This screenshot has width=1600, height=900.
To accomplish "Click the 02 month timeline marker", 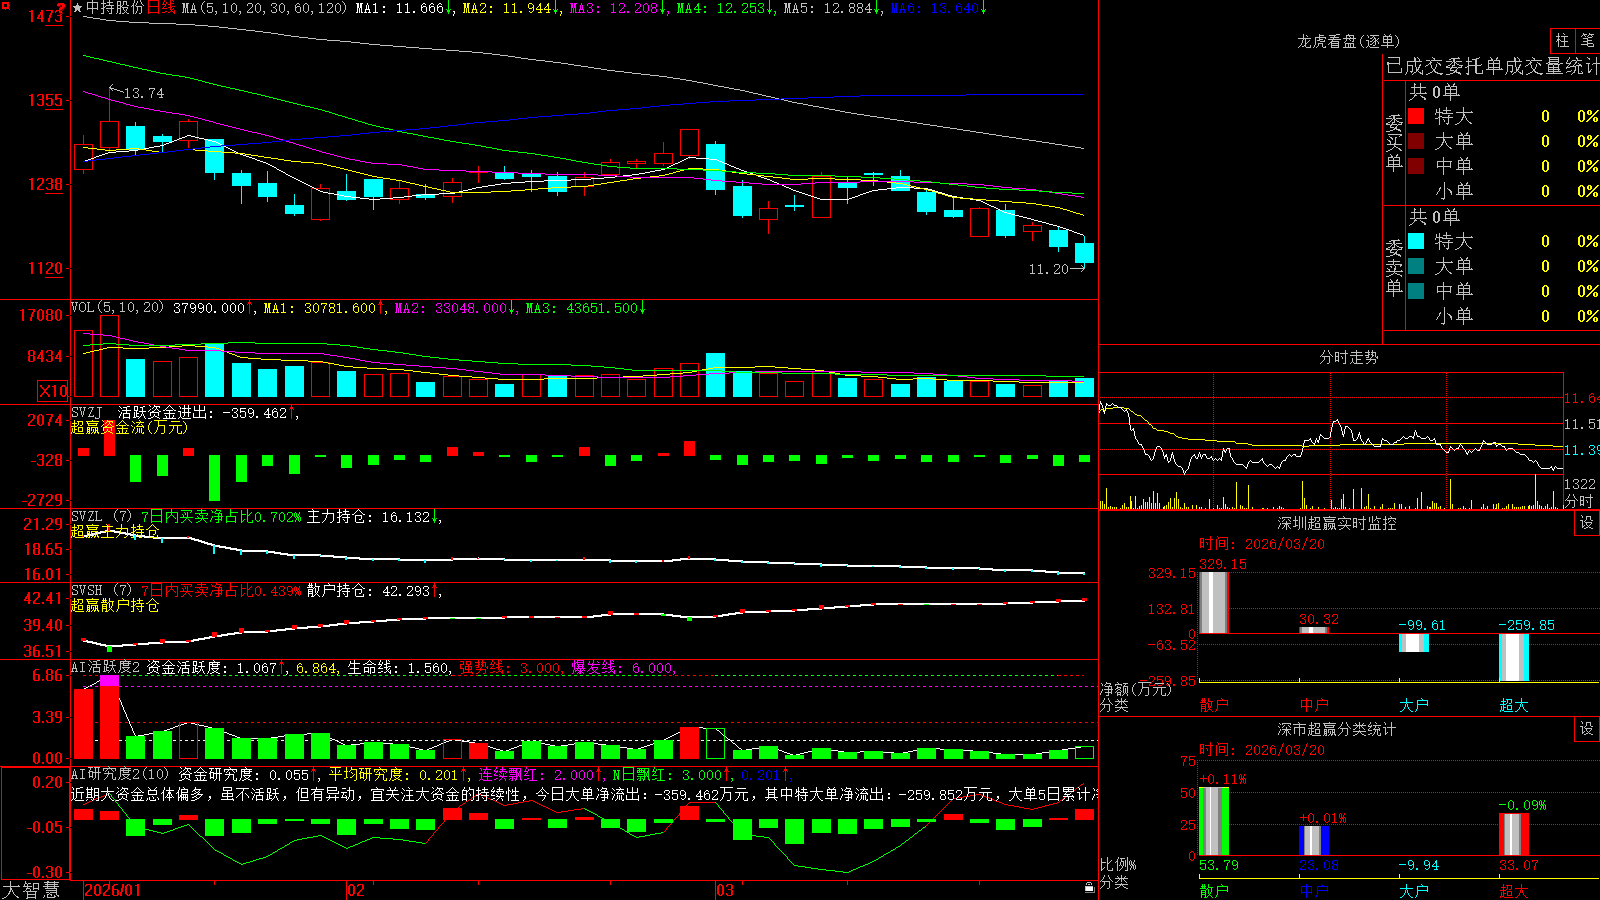I will tap(356, 890).
